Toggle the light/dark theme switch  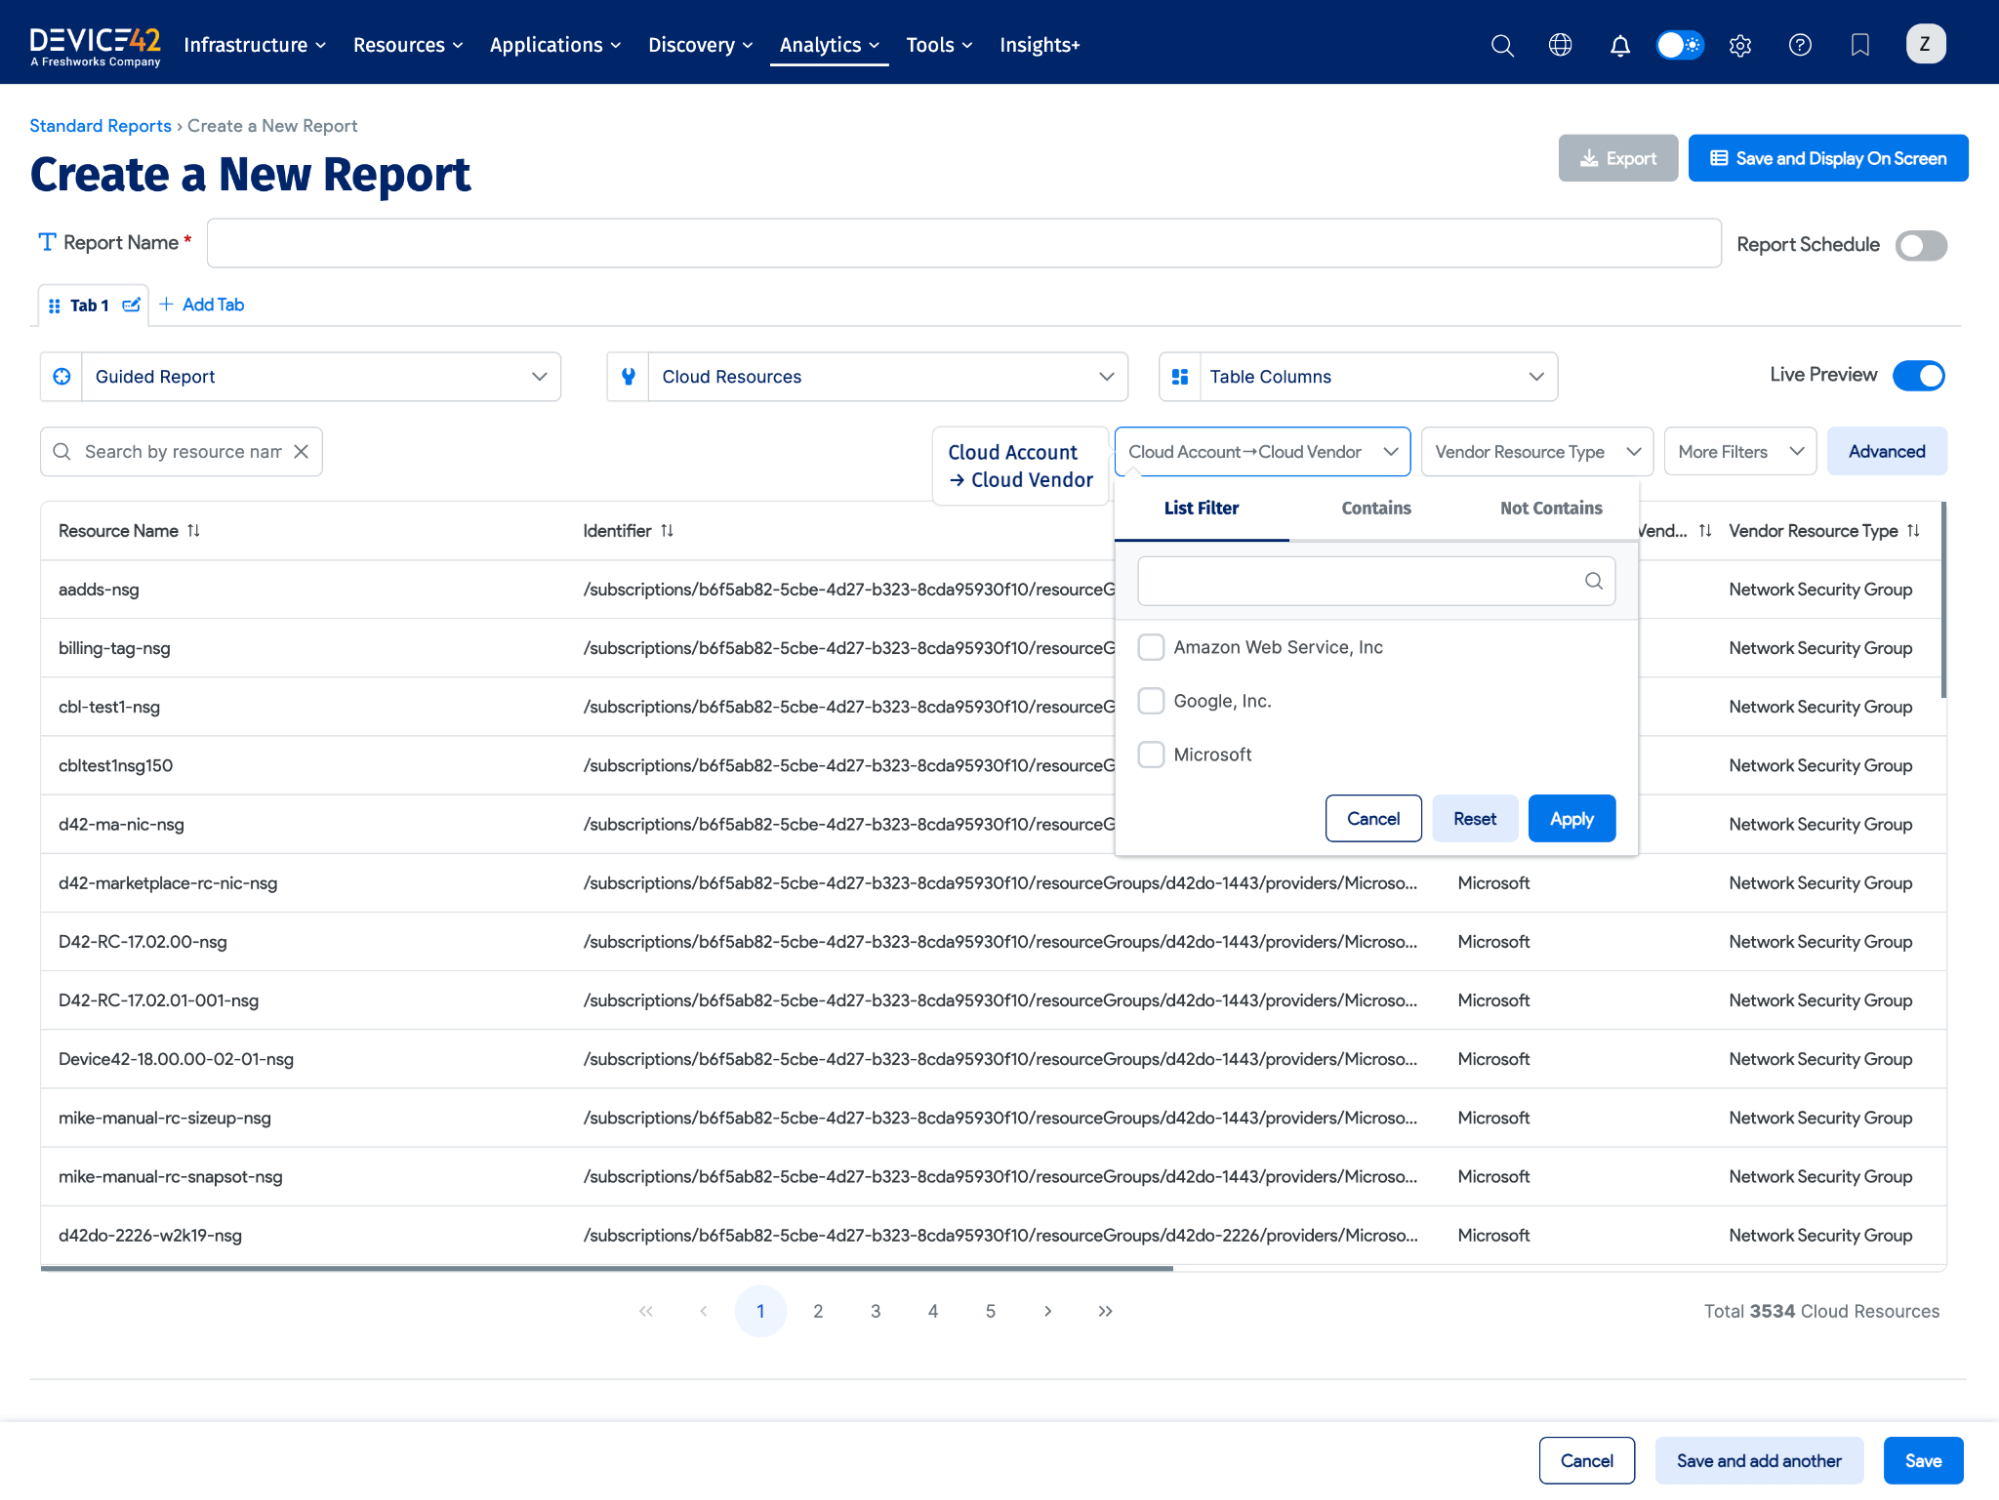coord(1679,45)
